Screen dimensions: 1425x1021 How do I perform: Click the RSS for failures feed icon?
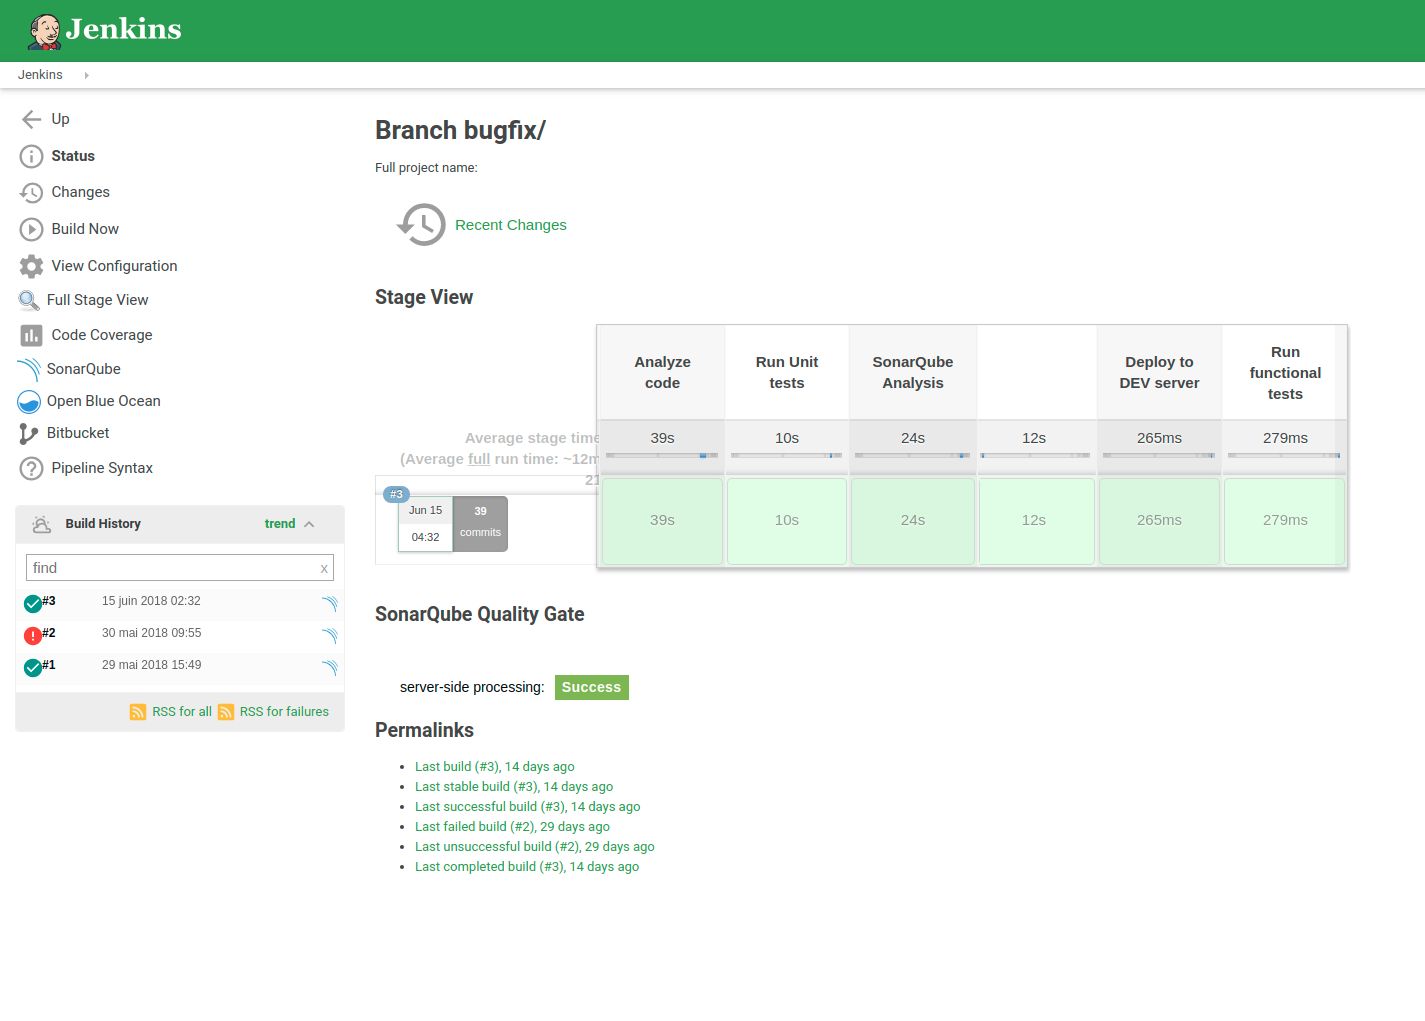pos(226,712)
